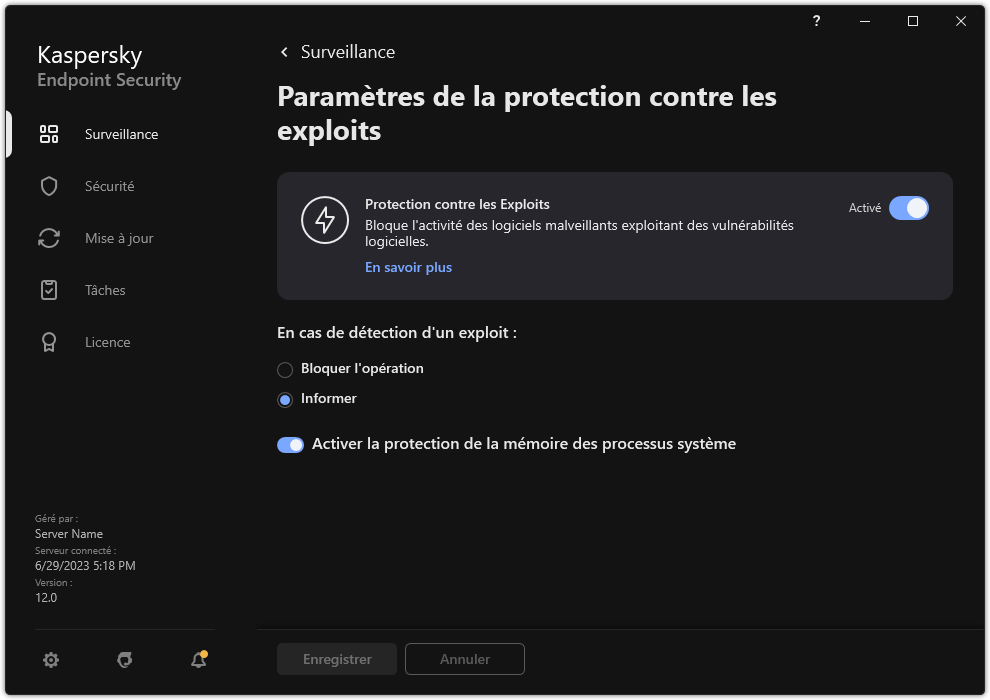This screenshot has height=700, width=990.
Task: Disable Protection contre les Exploits
Action: (x=909, y=208)
